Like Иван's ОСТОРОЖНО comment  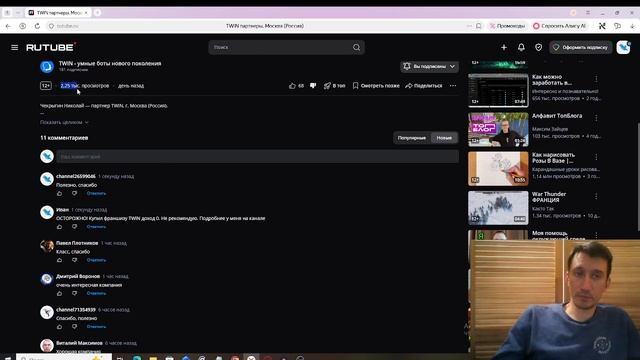[60, 227]
